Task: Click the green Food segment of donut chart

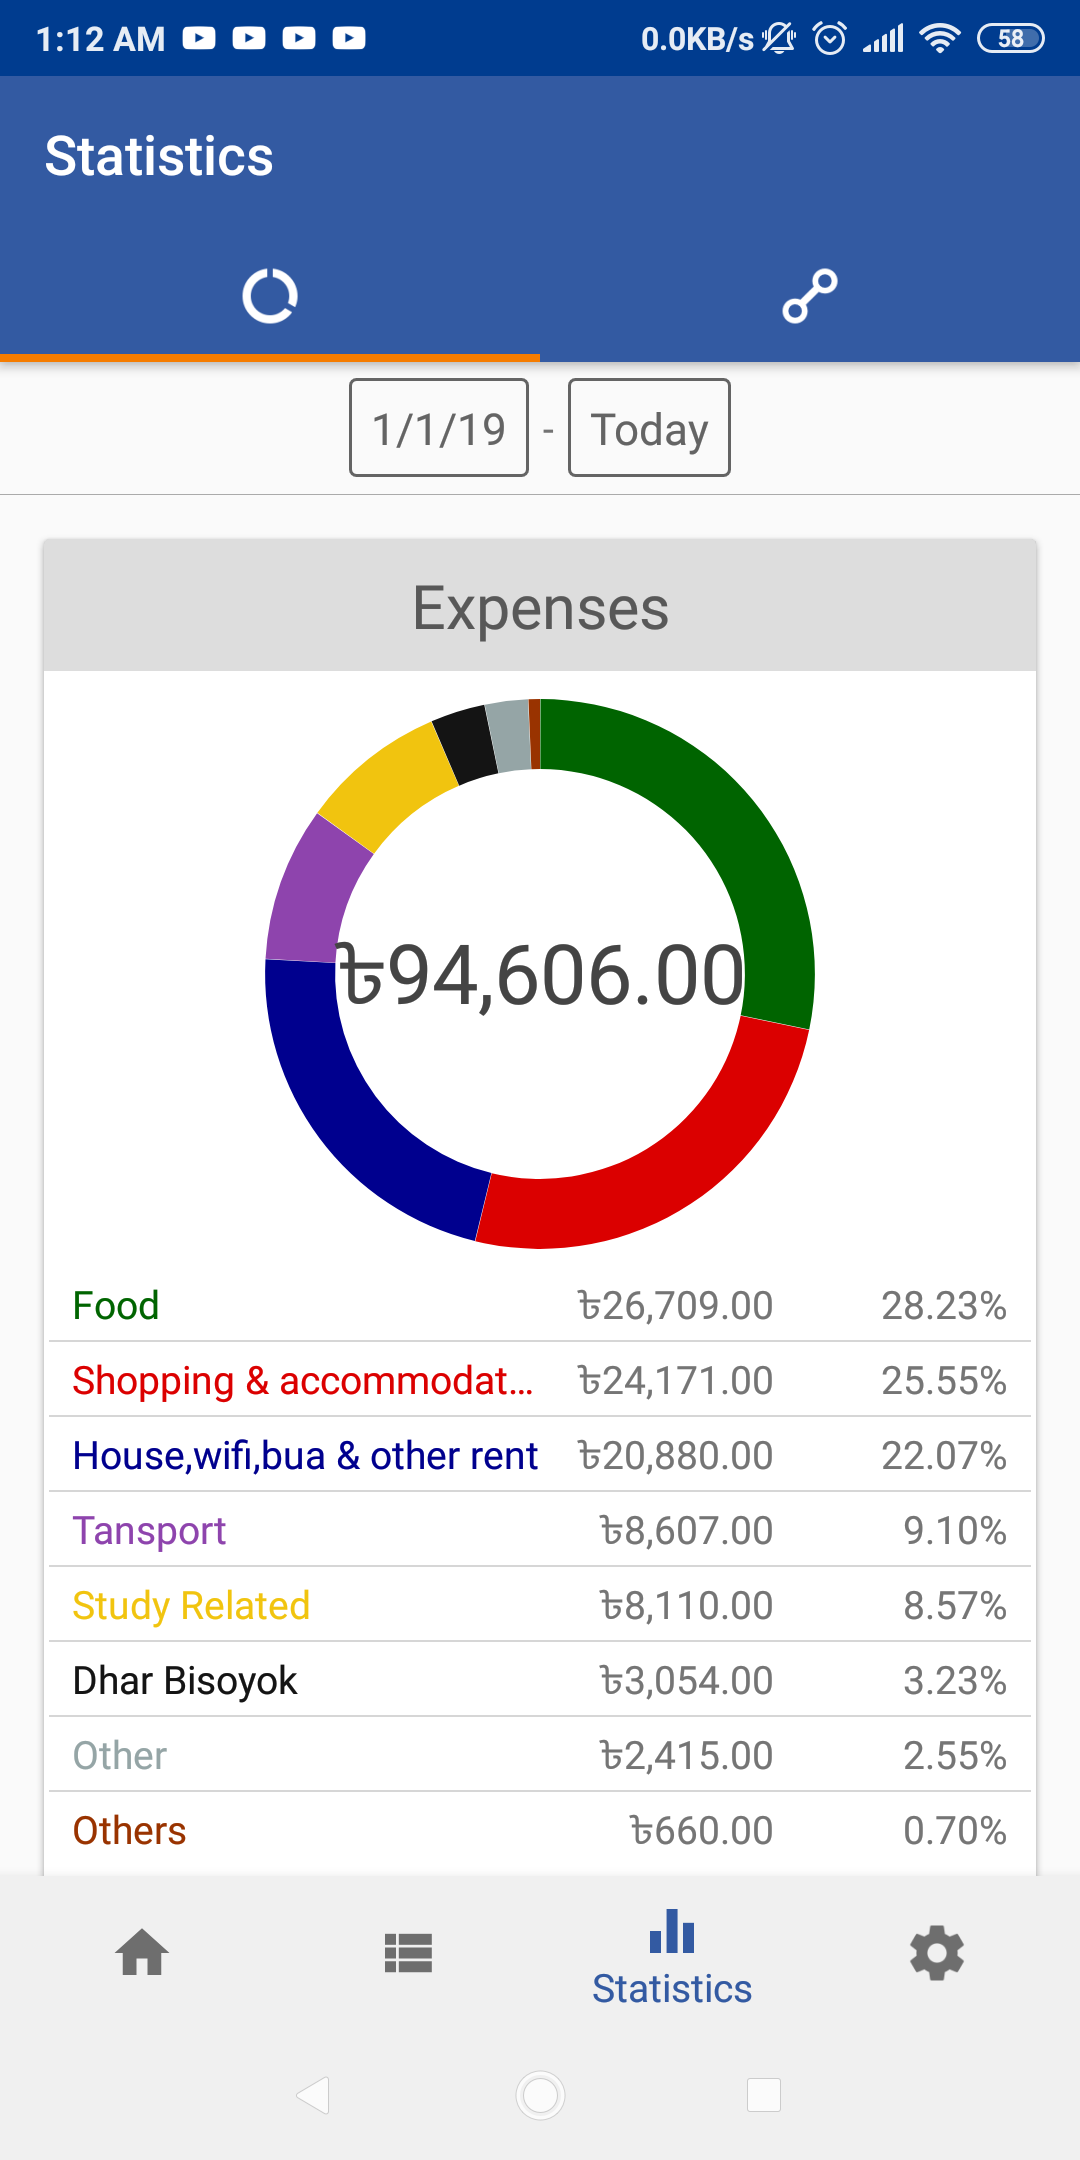Action: (740, 830)
